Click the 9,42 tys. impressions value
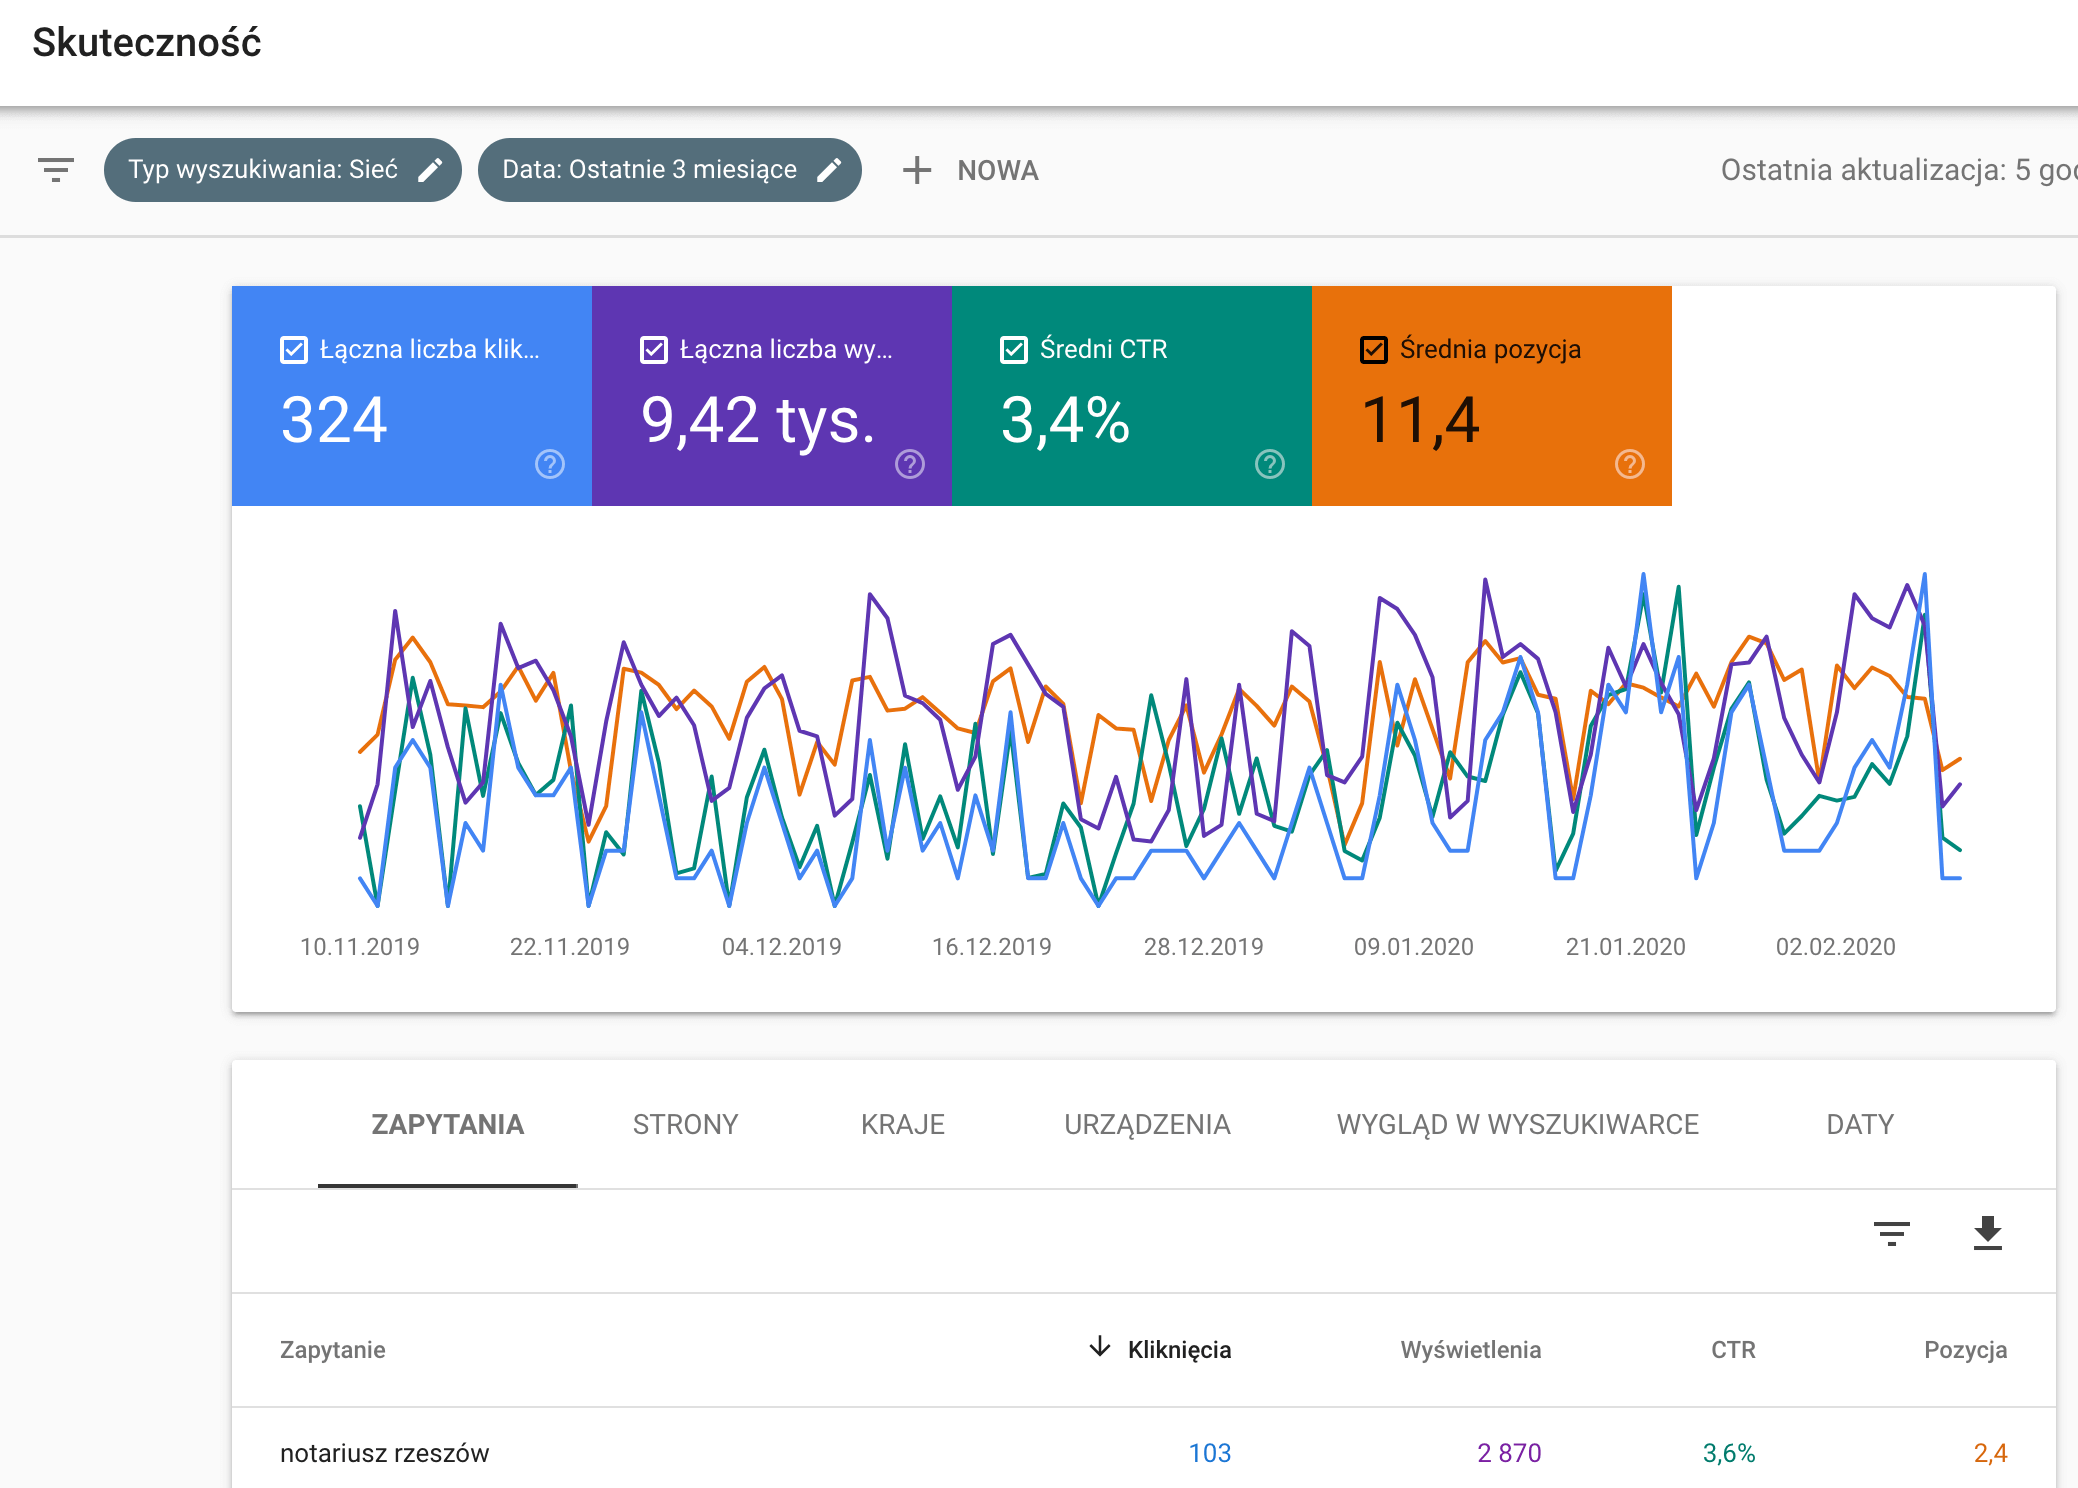The image size is (2078, 1488). pyautogui.click(x=758, y=420)
